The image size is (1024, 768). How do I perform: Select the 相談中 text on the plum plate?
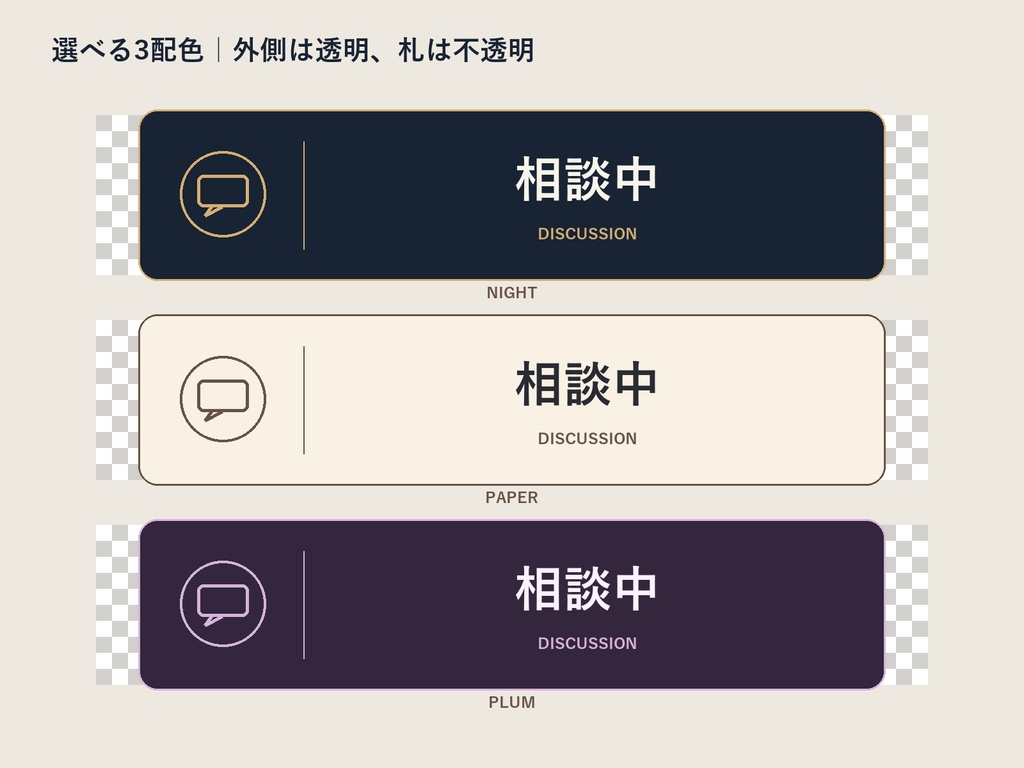click(x=586, y=589)
